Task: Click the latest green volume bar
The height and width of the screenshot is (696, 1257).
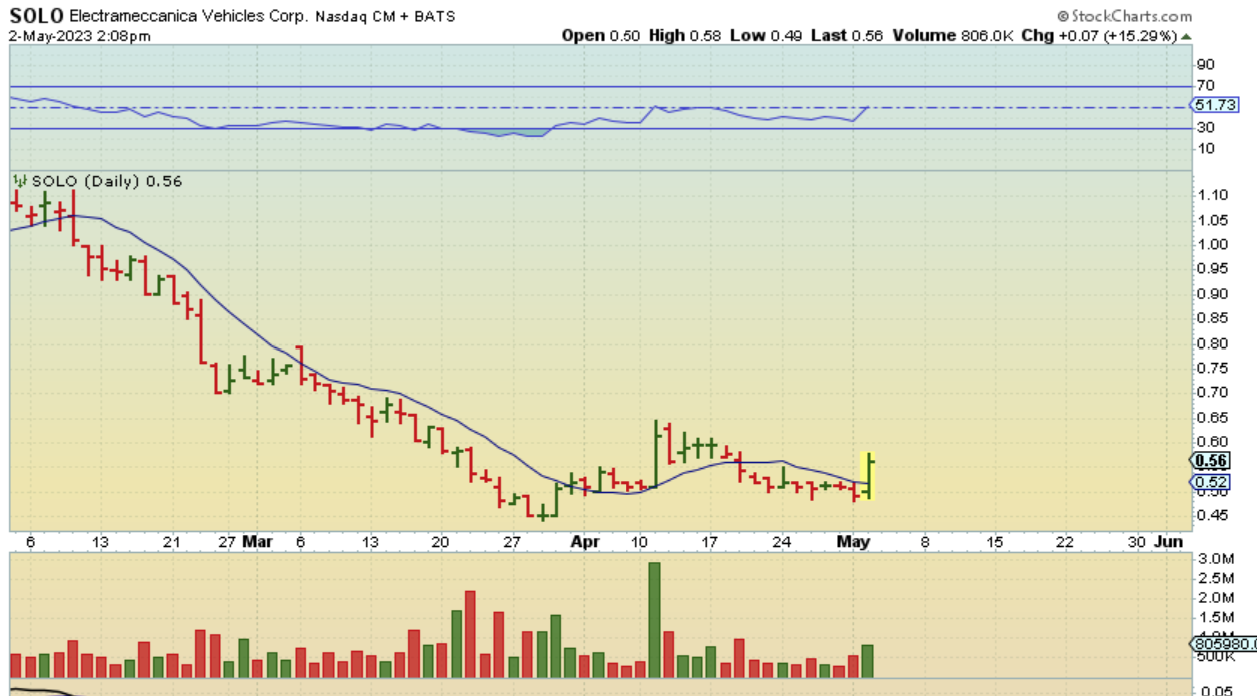Action: click(x=867, y=661)
